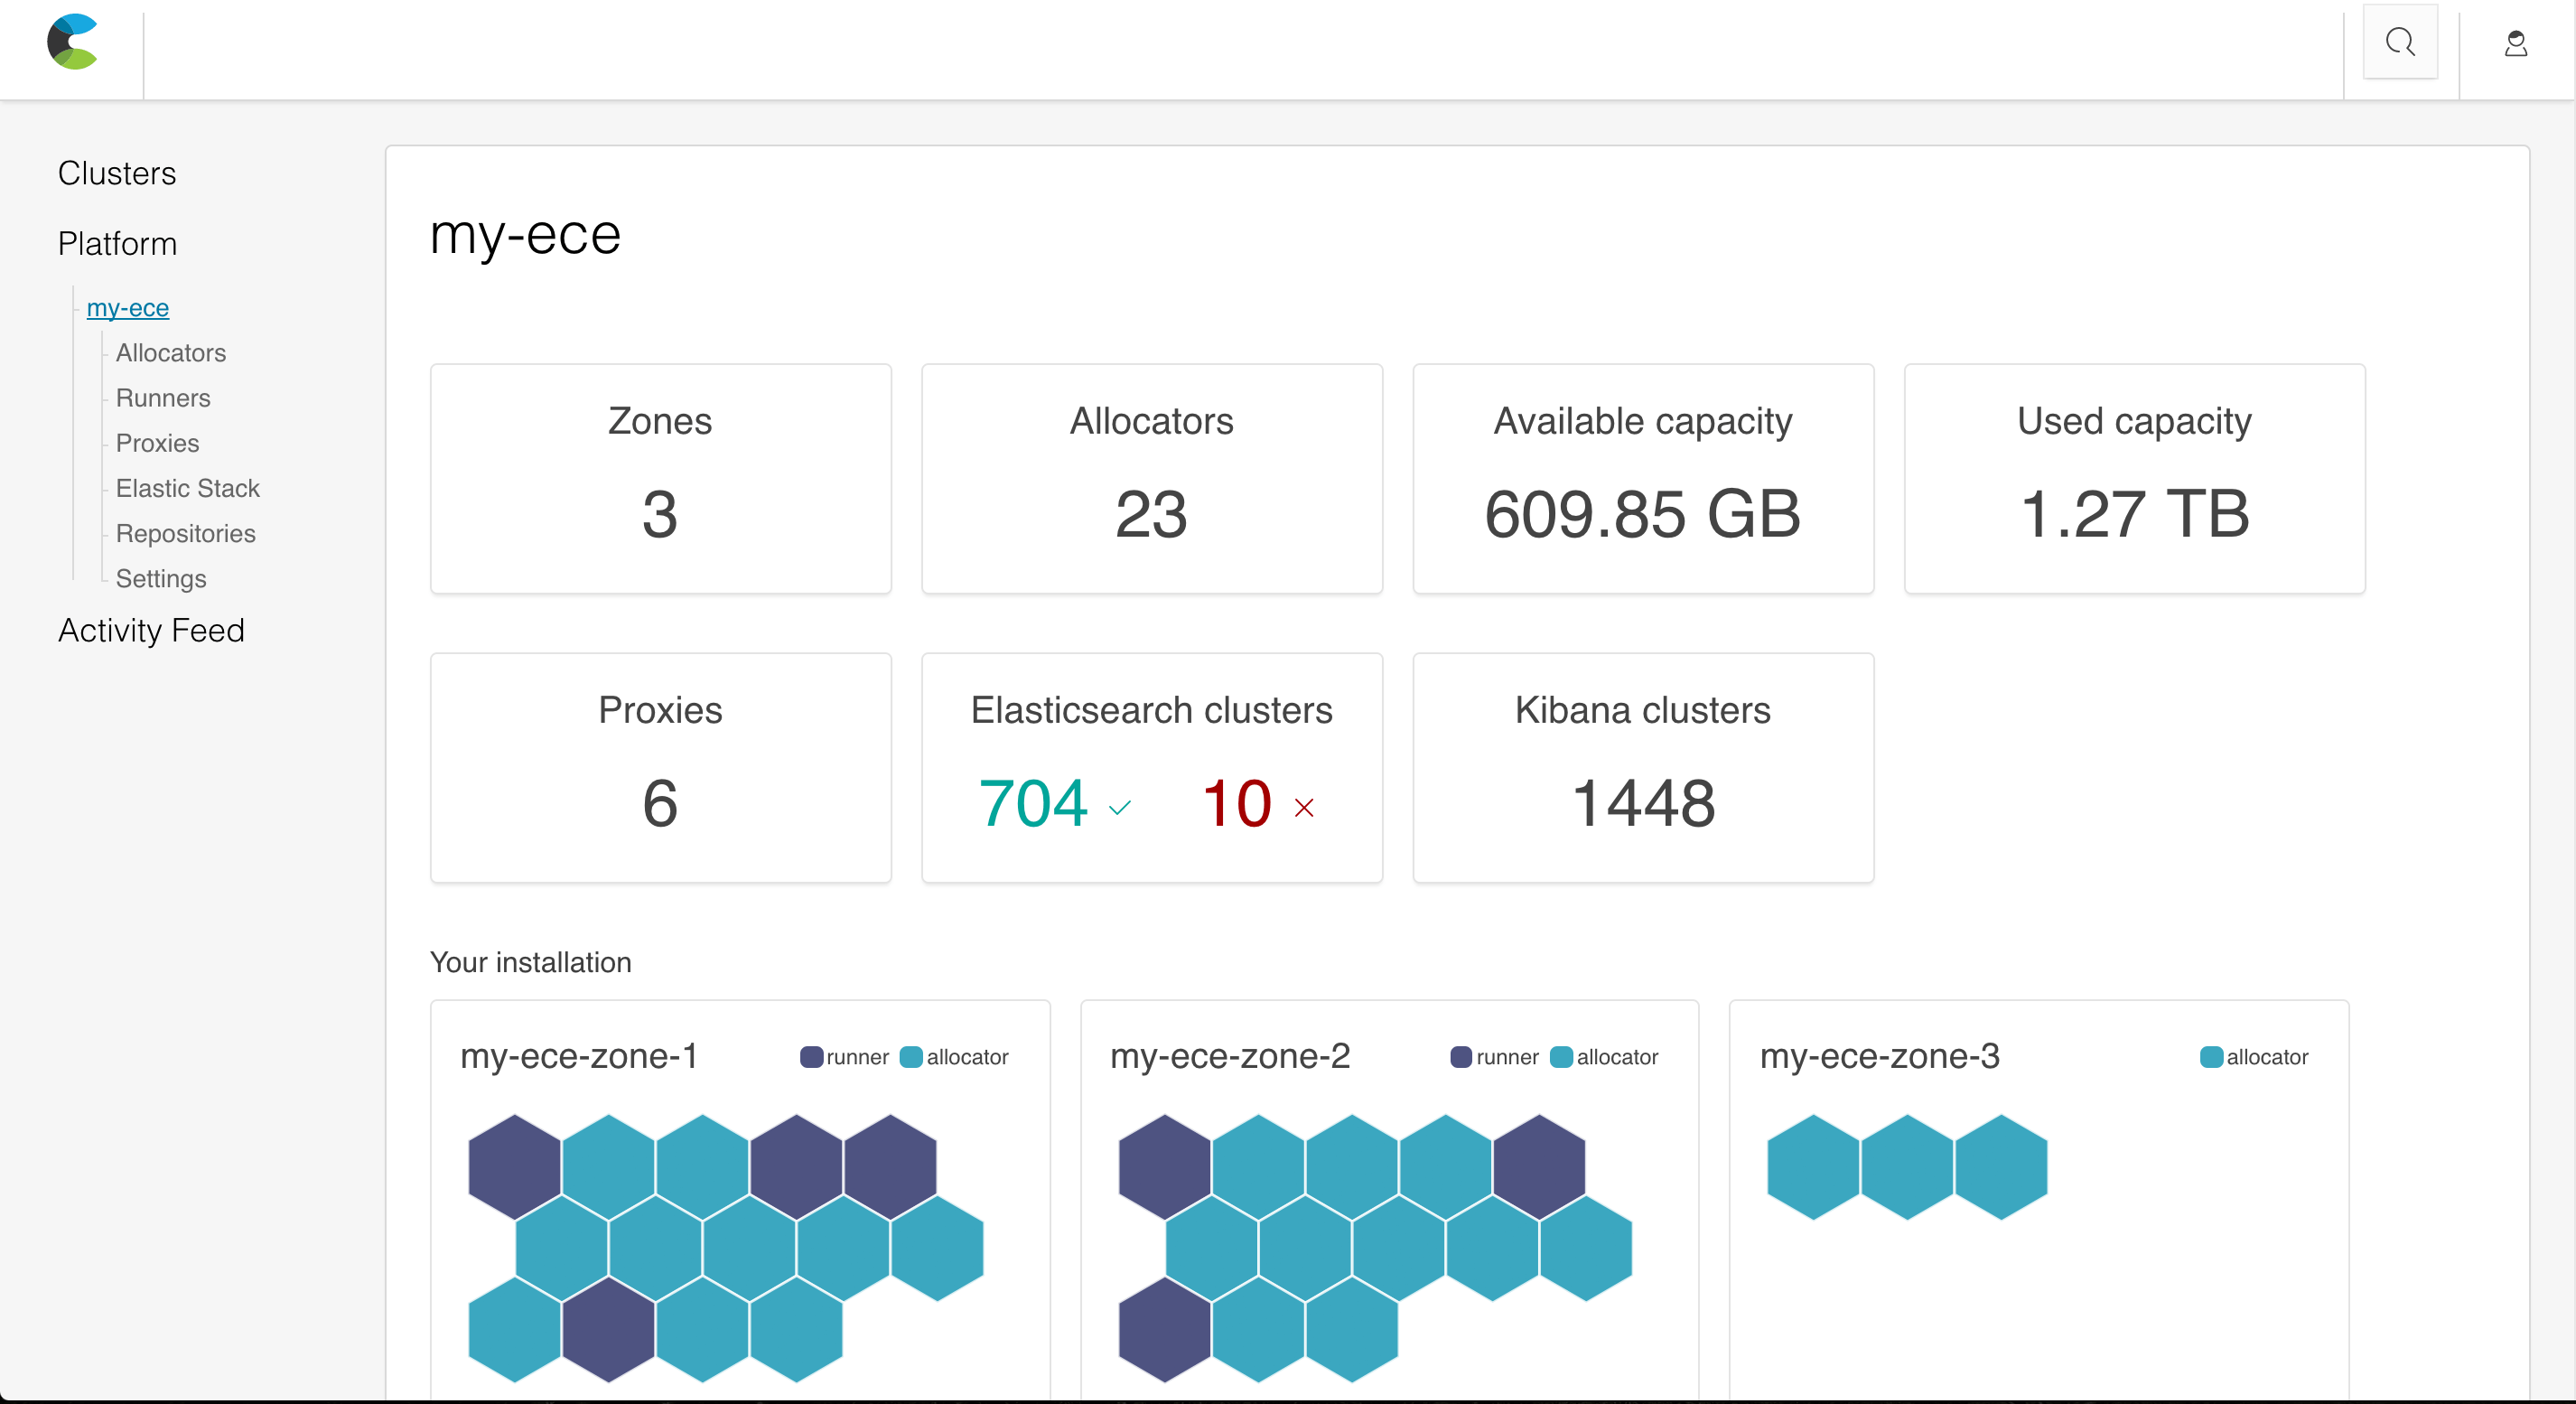The height and width of the screenshot is (1404, 2576).
Task: Click first runner hexagon in my-ece-zone-1
Action: pyautogui.click(x=514, y=1166)
